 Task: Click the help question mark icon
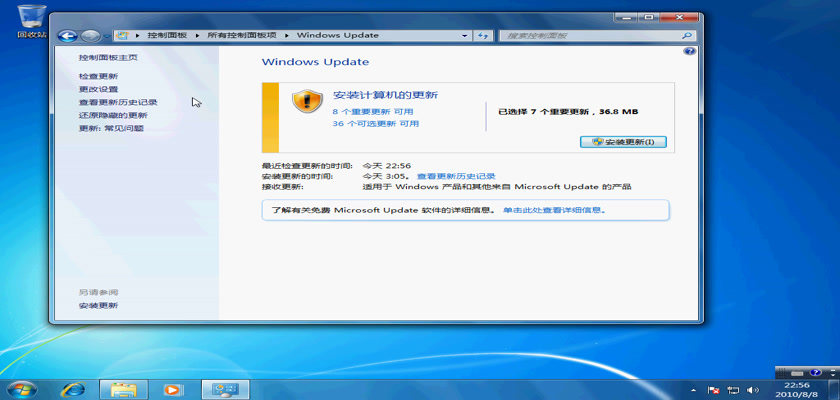689,51
